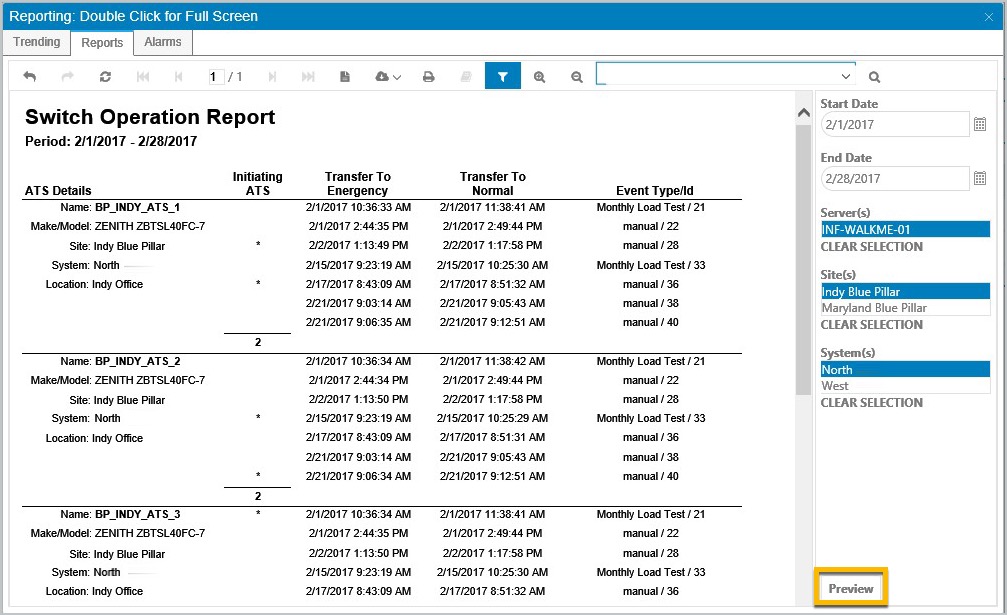Refresh the report with the refresh icon
The image size is (1007, 615).
105,76
